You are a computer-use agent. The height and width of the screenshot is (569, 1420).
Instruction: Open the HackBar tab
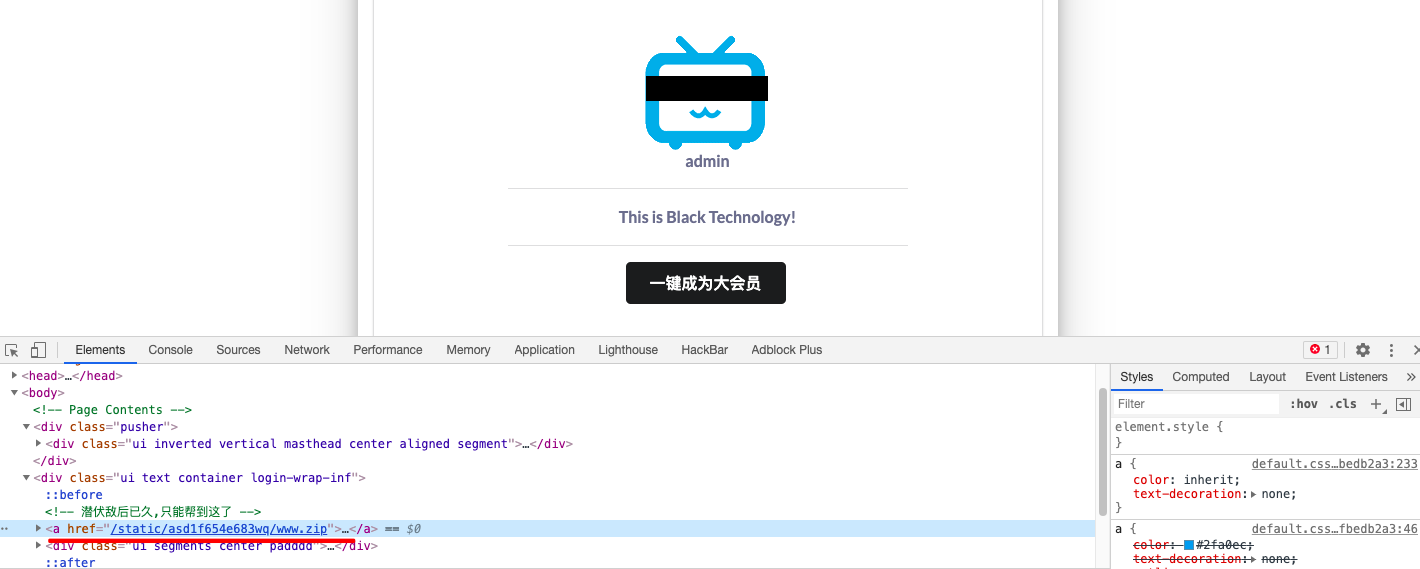(705, 350)
